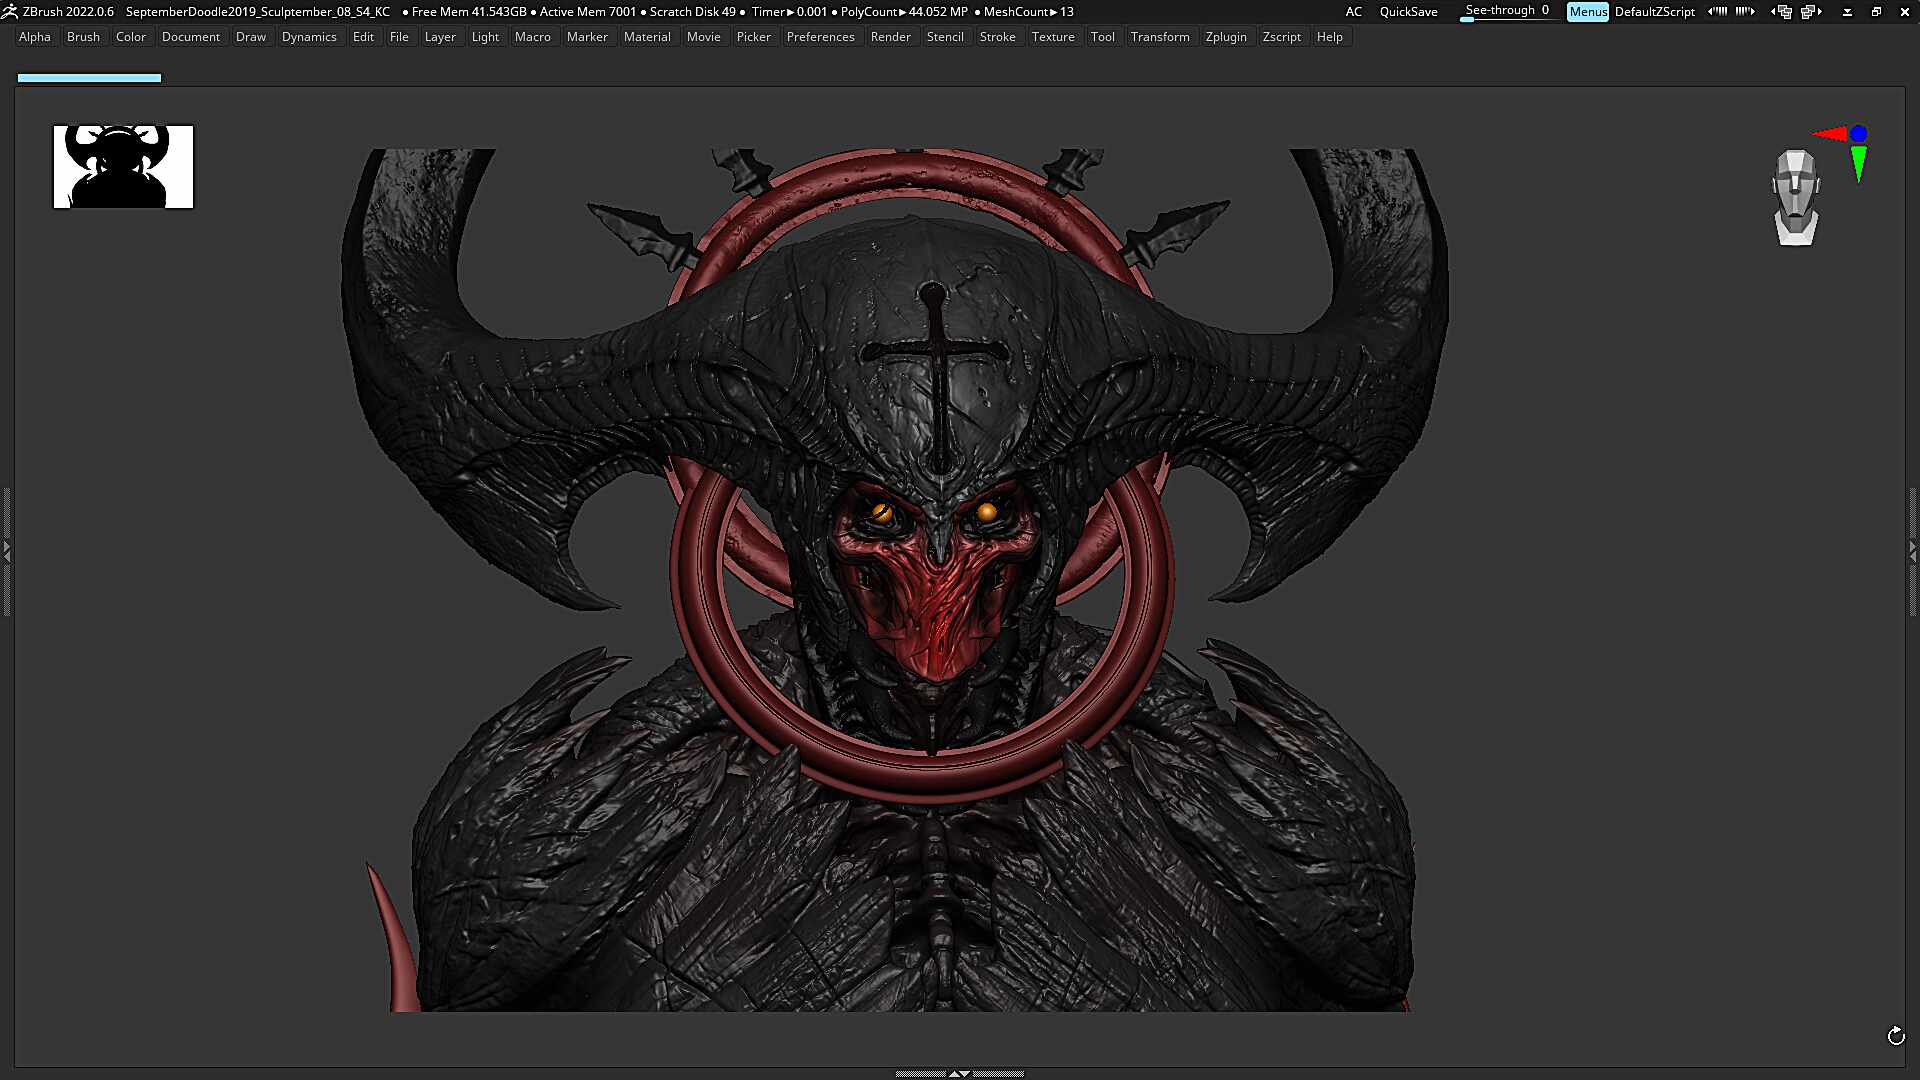
Task: Click the next UI layout arrow icon
Action: pos(1812,12)
